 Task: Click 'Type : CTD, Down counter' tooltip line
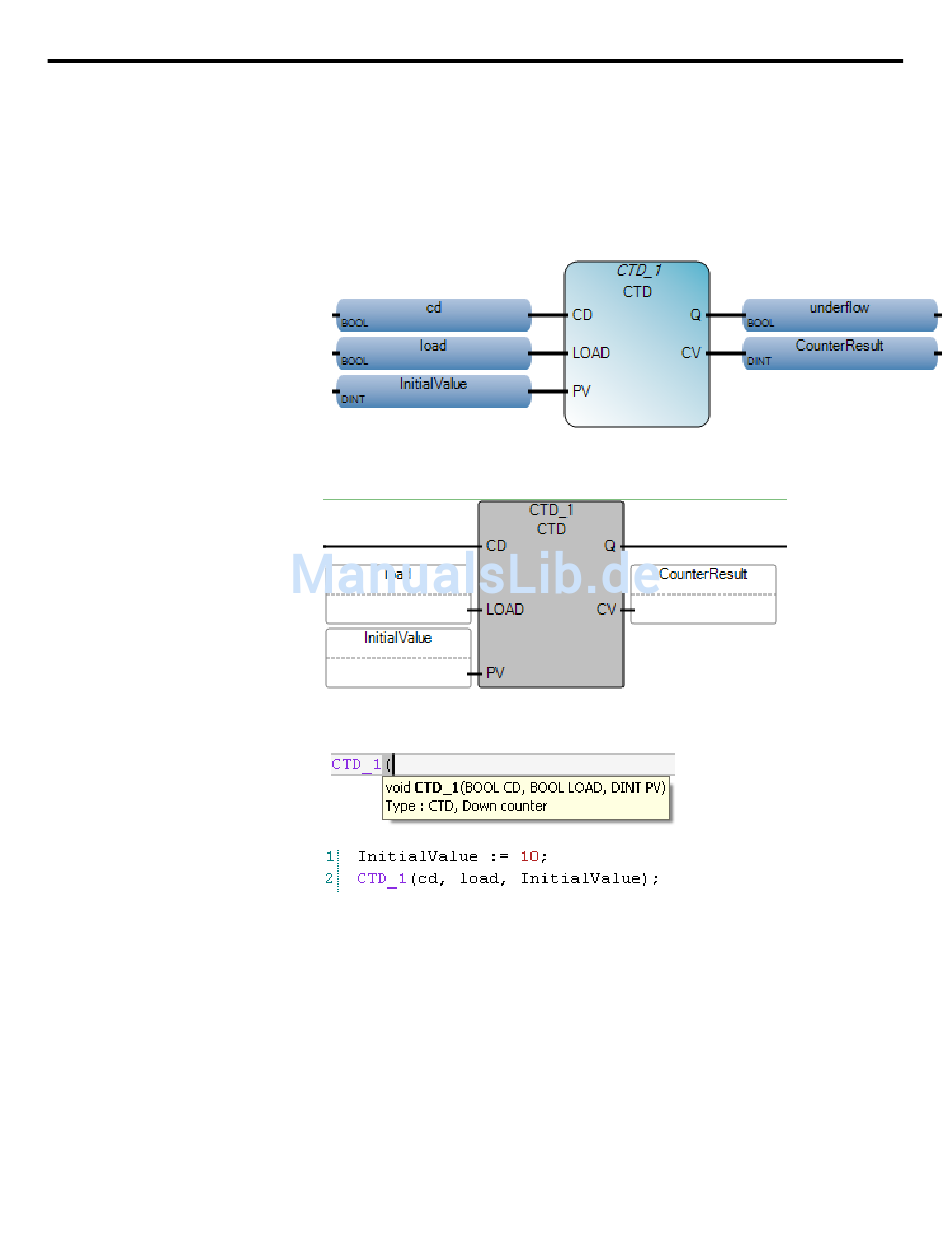coord(466,806)
